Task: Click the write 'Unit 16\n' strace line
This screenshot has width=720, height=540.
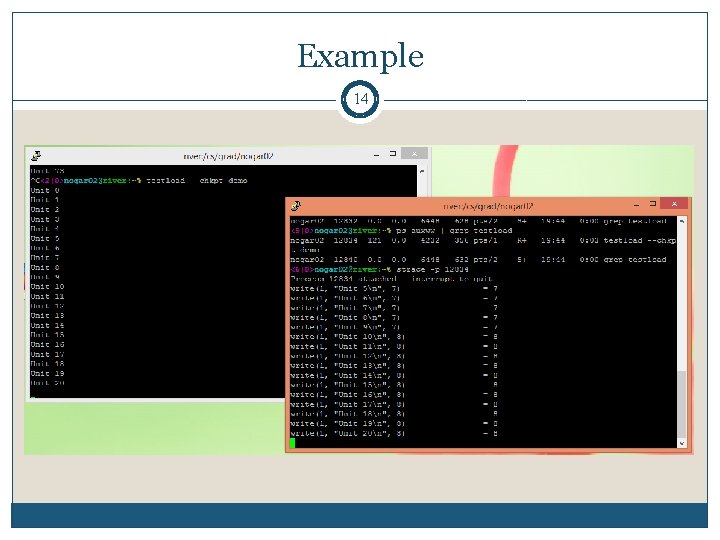Action: click(394, 394)
